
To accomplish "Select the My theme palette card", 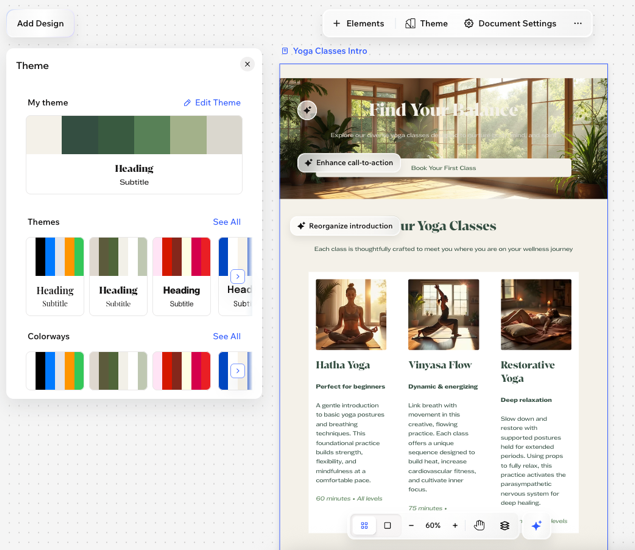I will click(134, 155).
